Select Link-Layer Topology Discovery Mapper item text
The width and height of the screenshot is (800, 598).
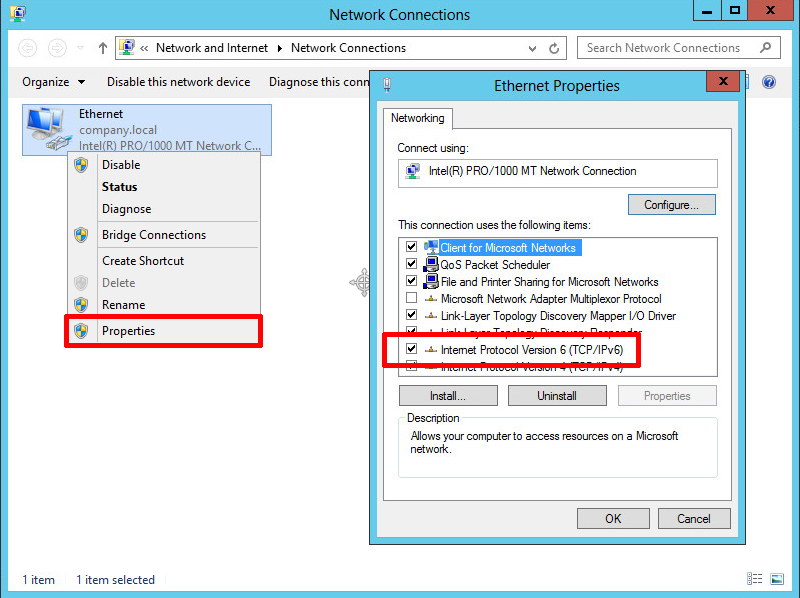click(559, 316)
